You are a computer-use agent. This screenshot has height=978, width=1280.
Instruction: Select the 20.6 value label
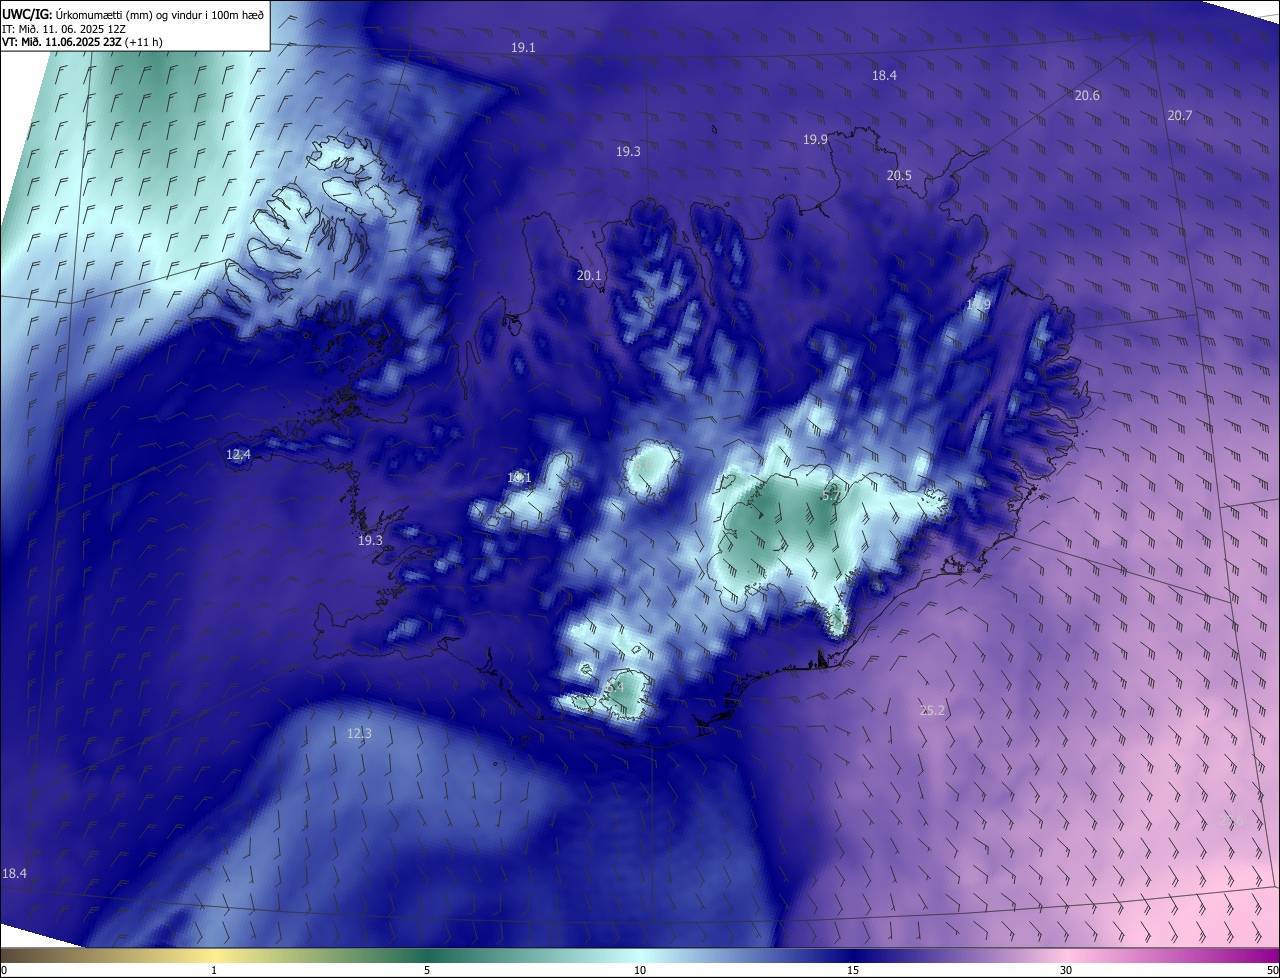click(x=1087, y=96)
